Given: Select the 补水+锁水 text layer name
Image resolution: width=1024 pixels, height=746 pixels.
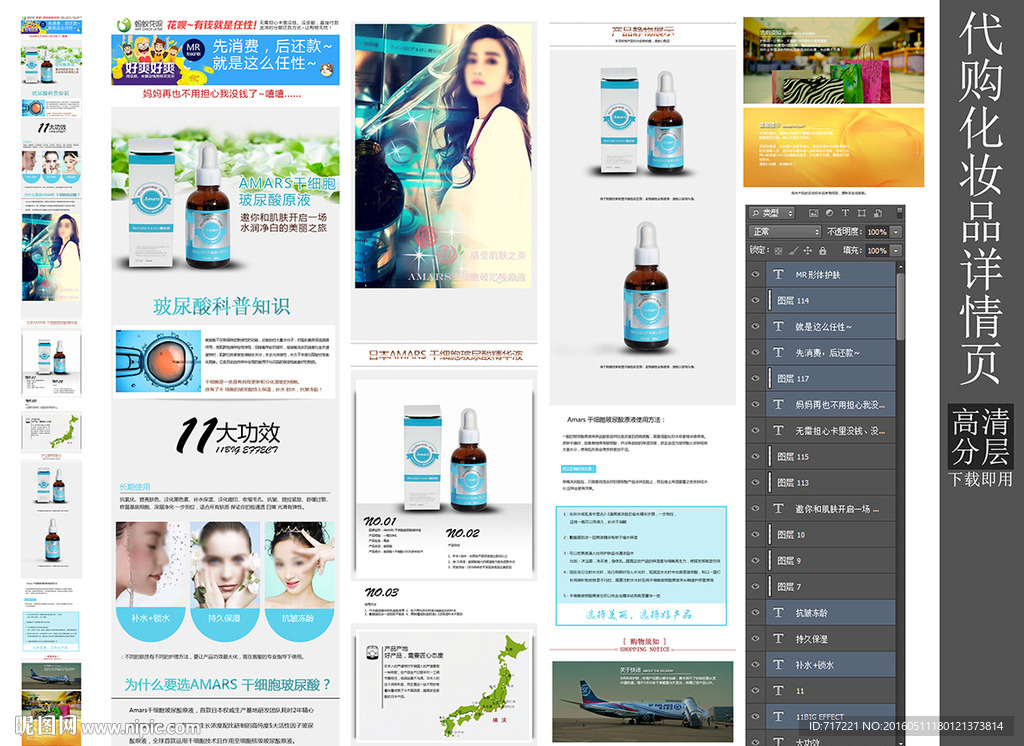Looking at the screenshot, I should pyautogui.click(x=814, y=665).
